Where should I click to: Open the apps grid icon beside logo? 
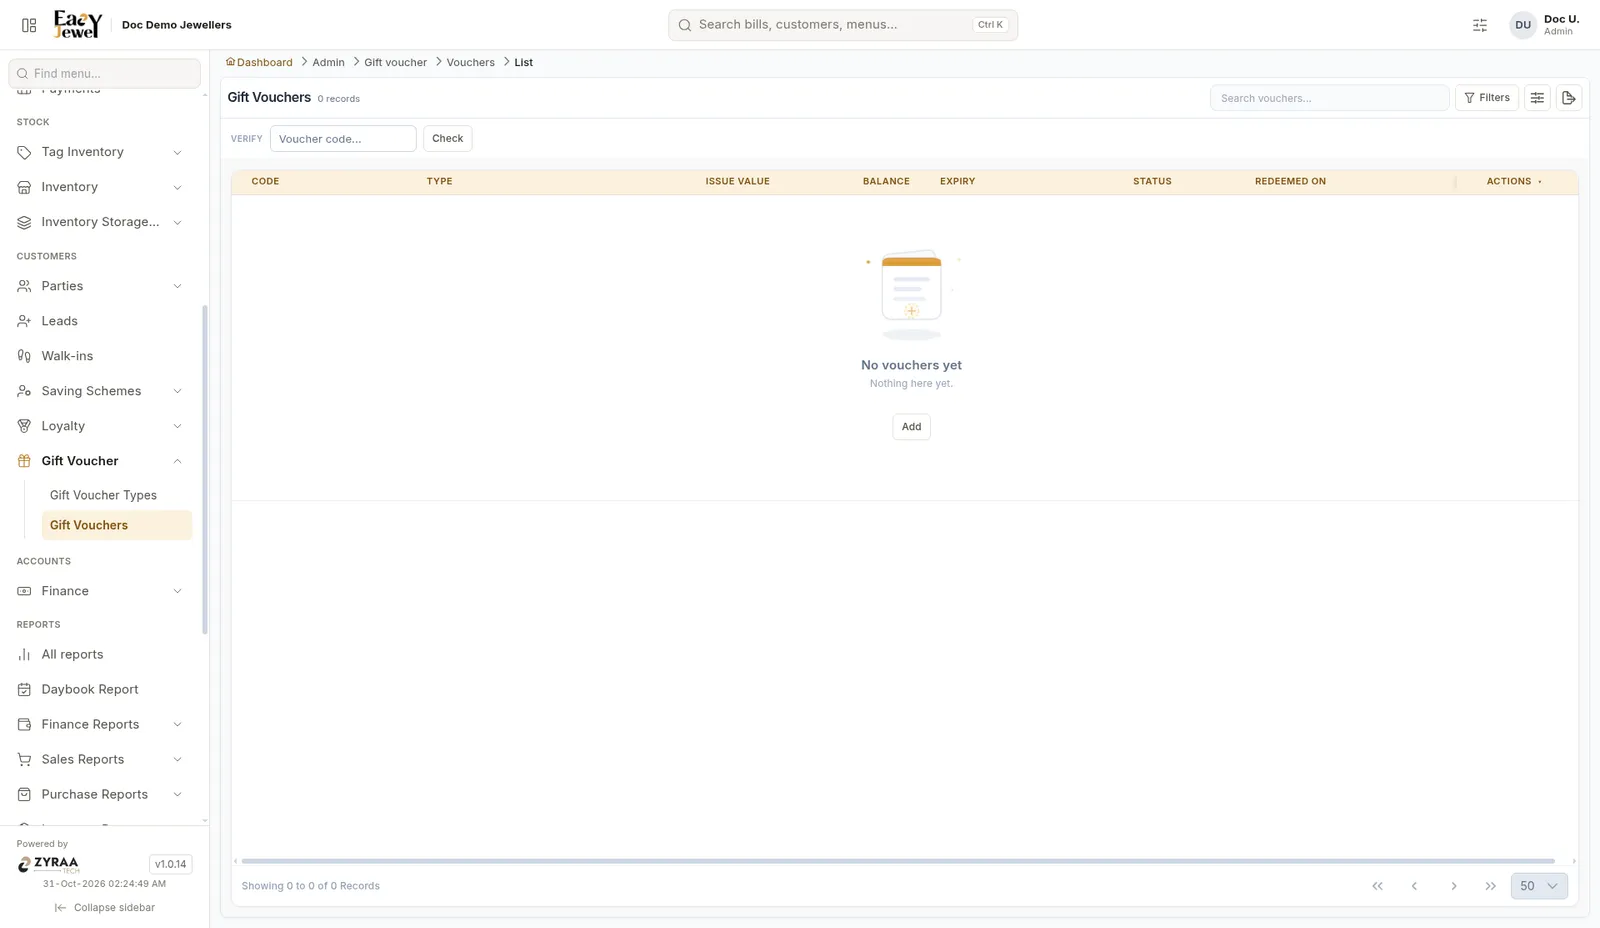(29, 25)
